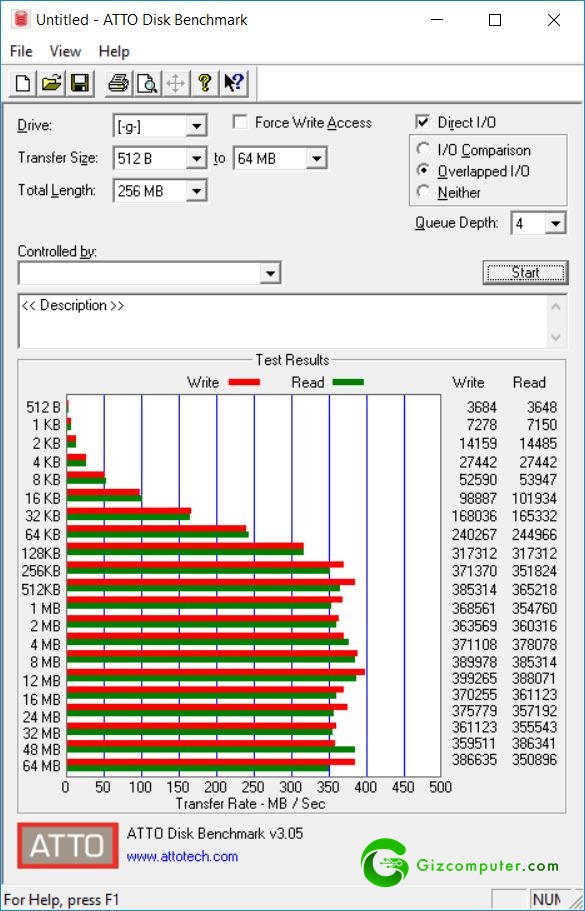The image size is (585, 911).
Task: Print results with the printer icon
Action: pyautogui.click(x=119, y=84)
